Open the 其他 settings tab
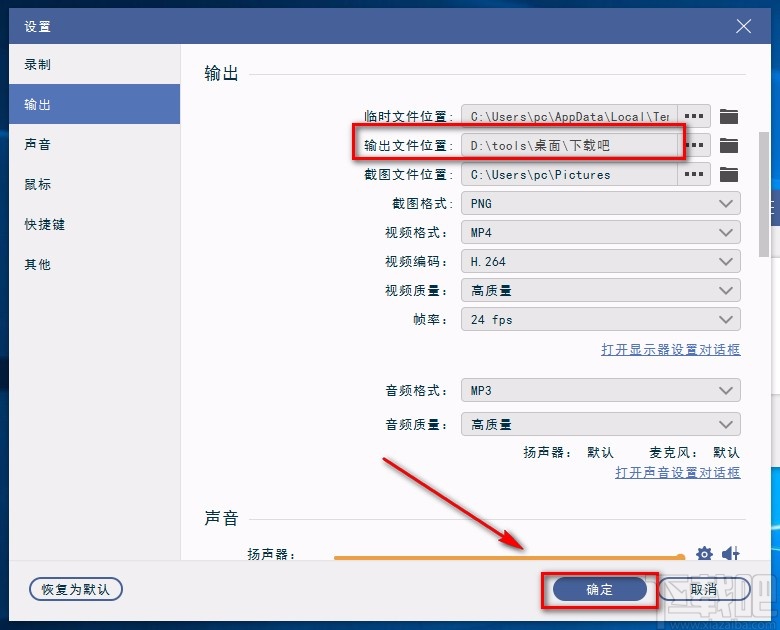The image size is (780, 630). point(95,264)
